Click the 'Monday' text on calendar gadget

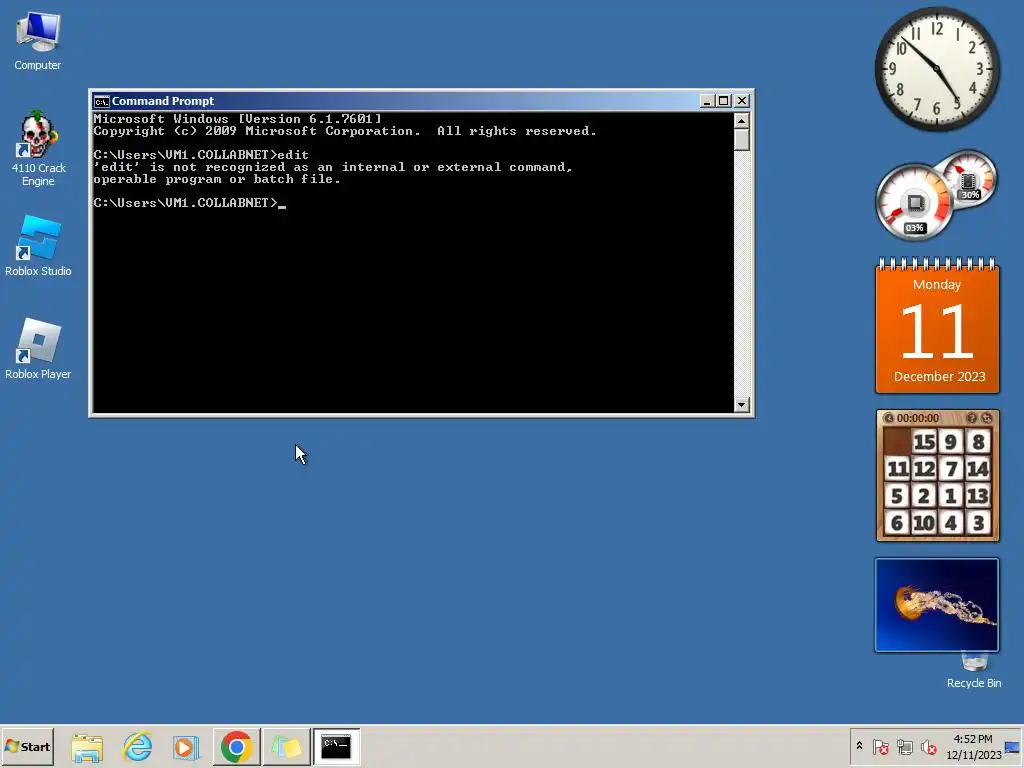[x=936, y=285]
